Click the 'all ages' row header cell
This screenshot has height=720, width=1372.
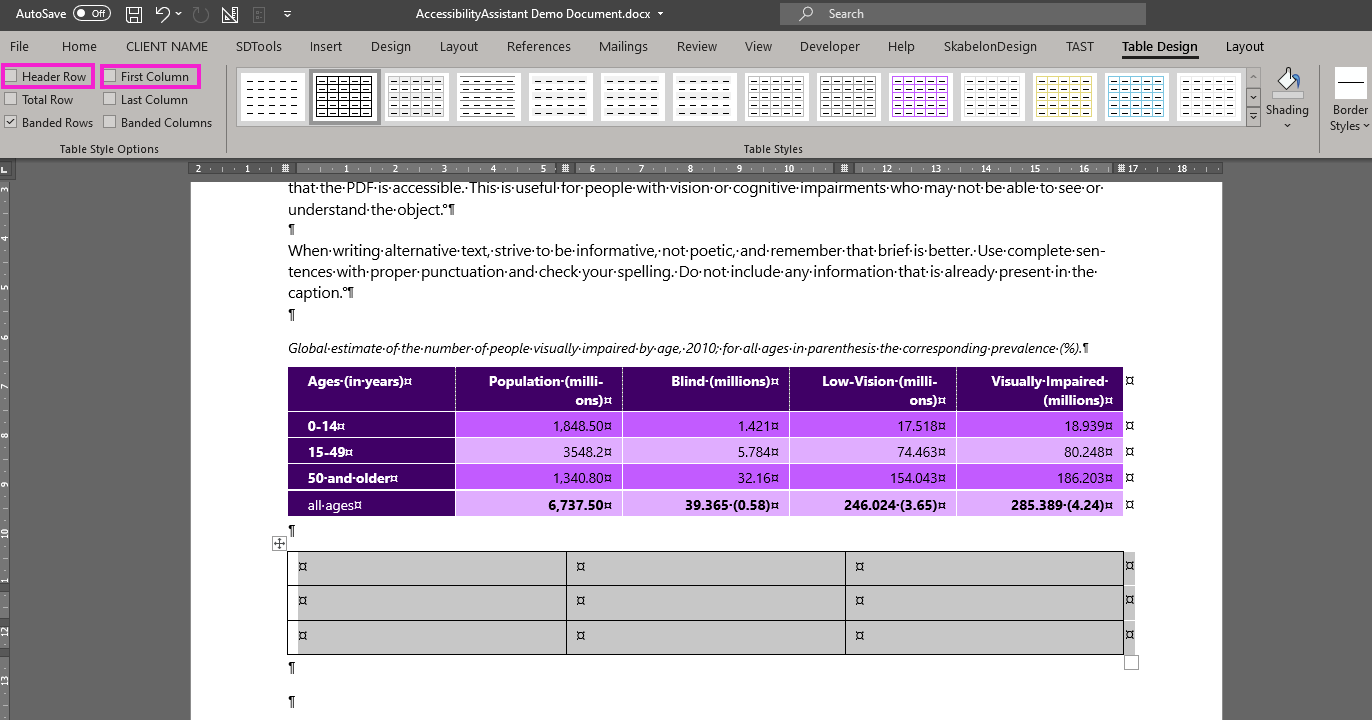(371, 505)
